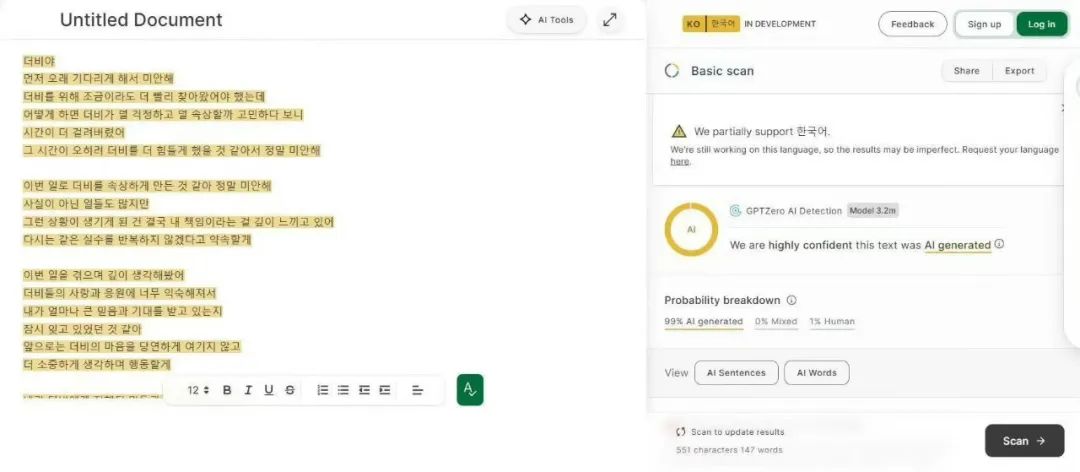The height and width of the screenshot is (472, 1080).
Task: Click the green spell check icon
Action: pos(470,390)
